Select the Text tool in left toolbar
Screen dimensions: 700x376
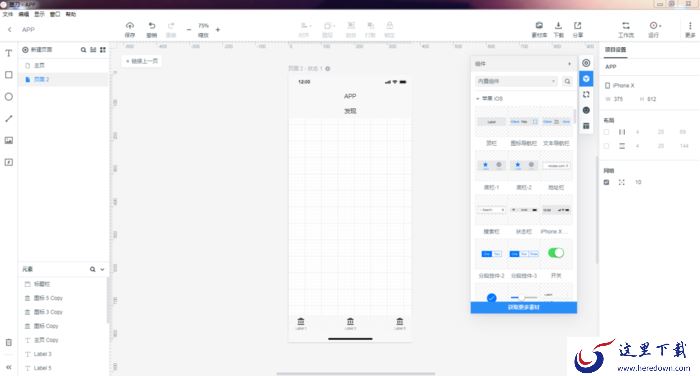8,53
